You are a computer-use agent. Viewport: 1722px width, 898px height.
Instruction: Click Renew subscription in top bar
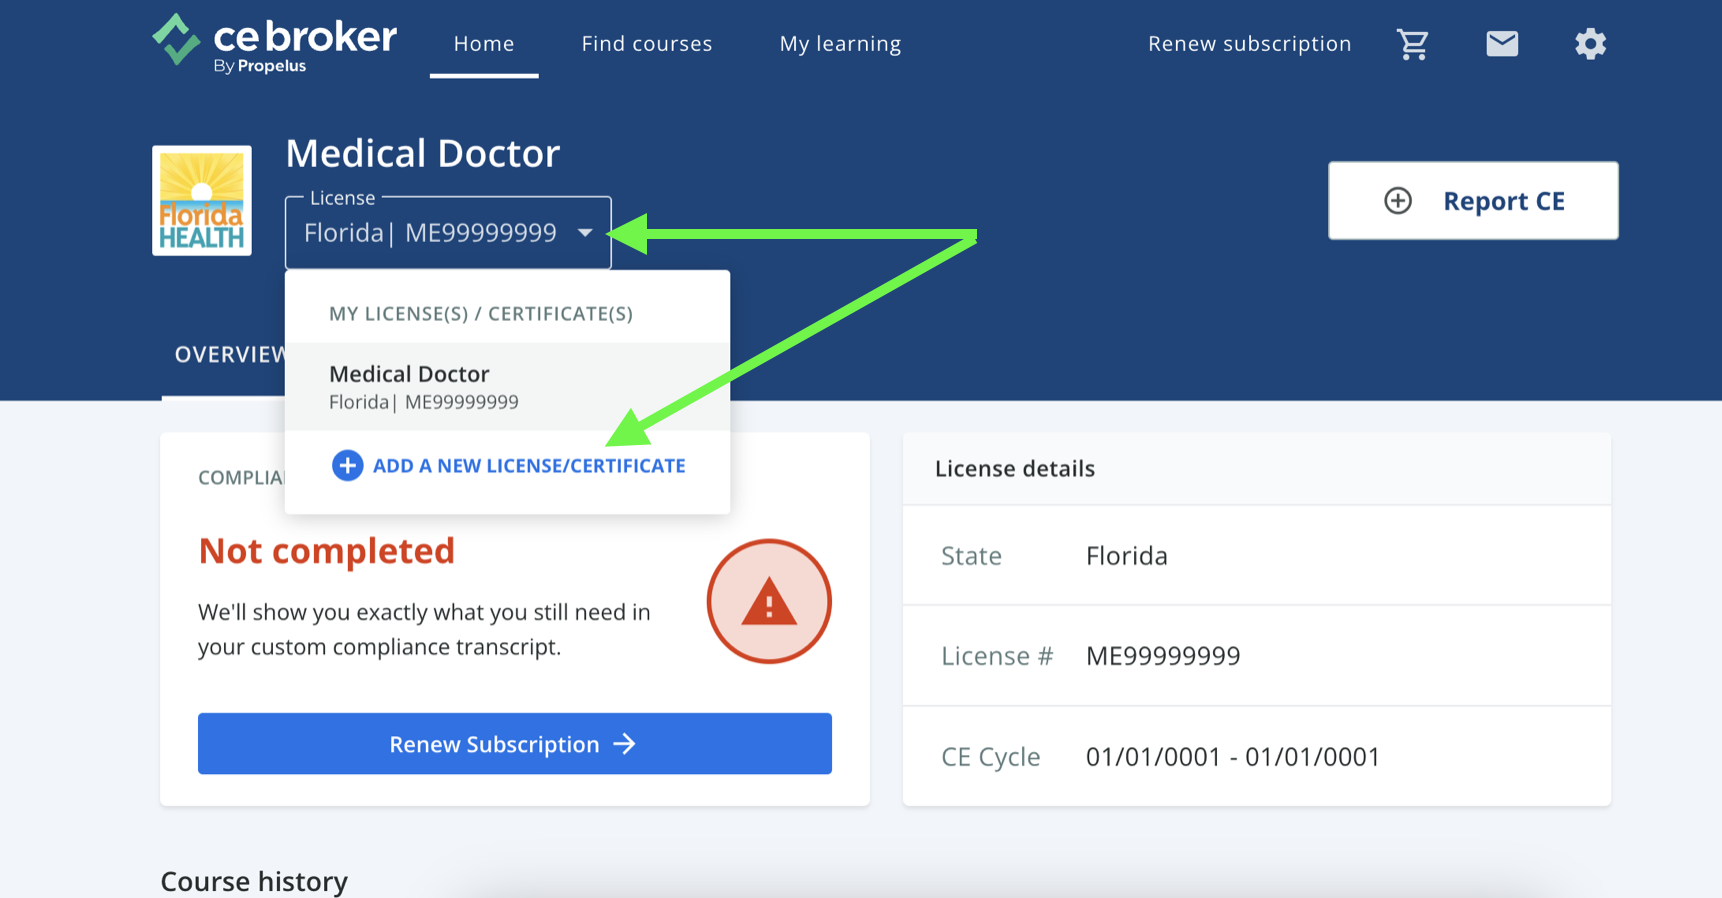pyautogui.click(x=1249, y=44)
